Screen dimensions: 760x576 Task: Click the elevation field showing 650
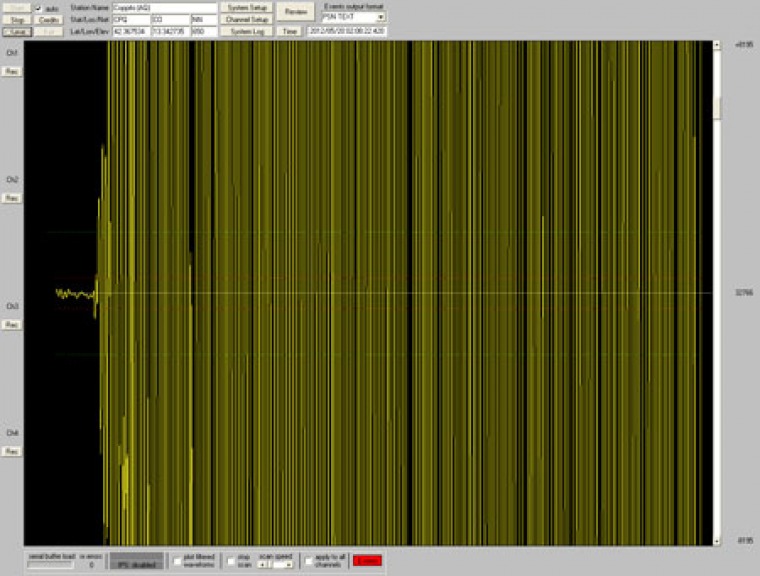204,32
